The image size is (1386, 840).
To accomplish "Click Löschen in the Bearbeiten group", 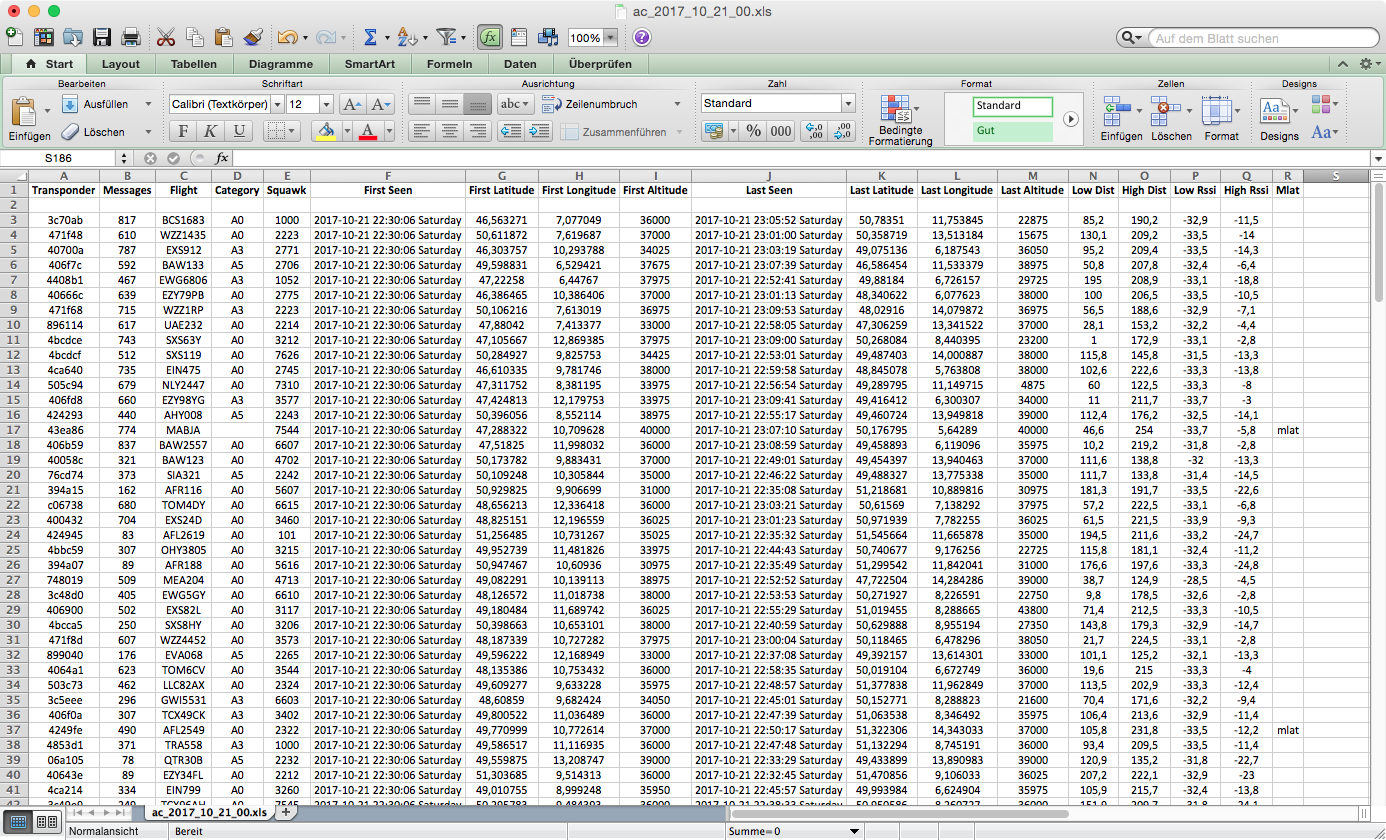I will [x=94, y=132].
